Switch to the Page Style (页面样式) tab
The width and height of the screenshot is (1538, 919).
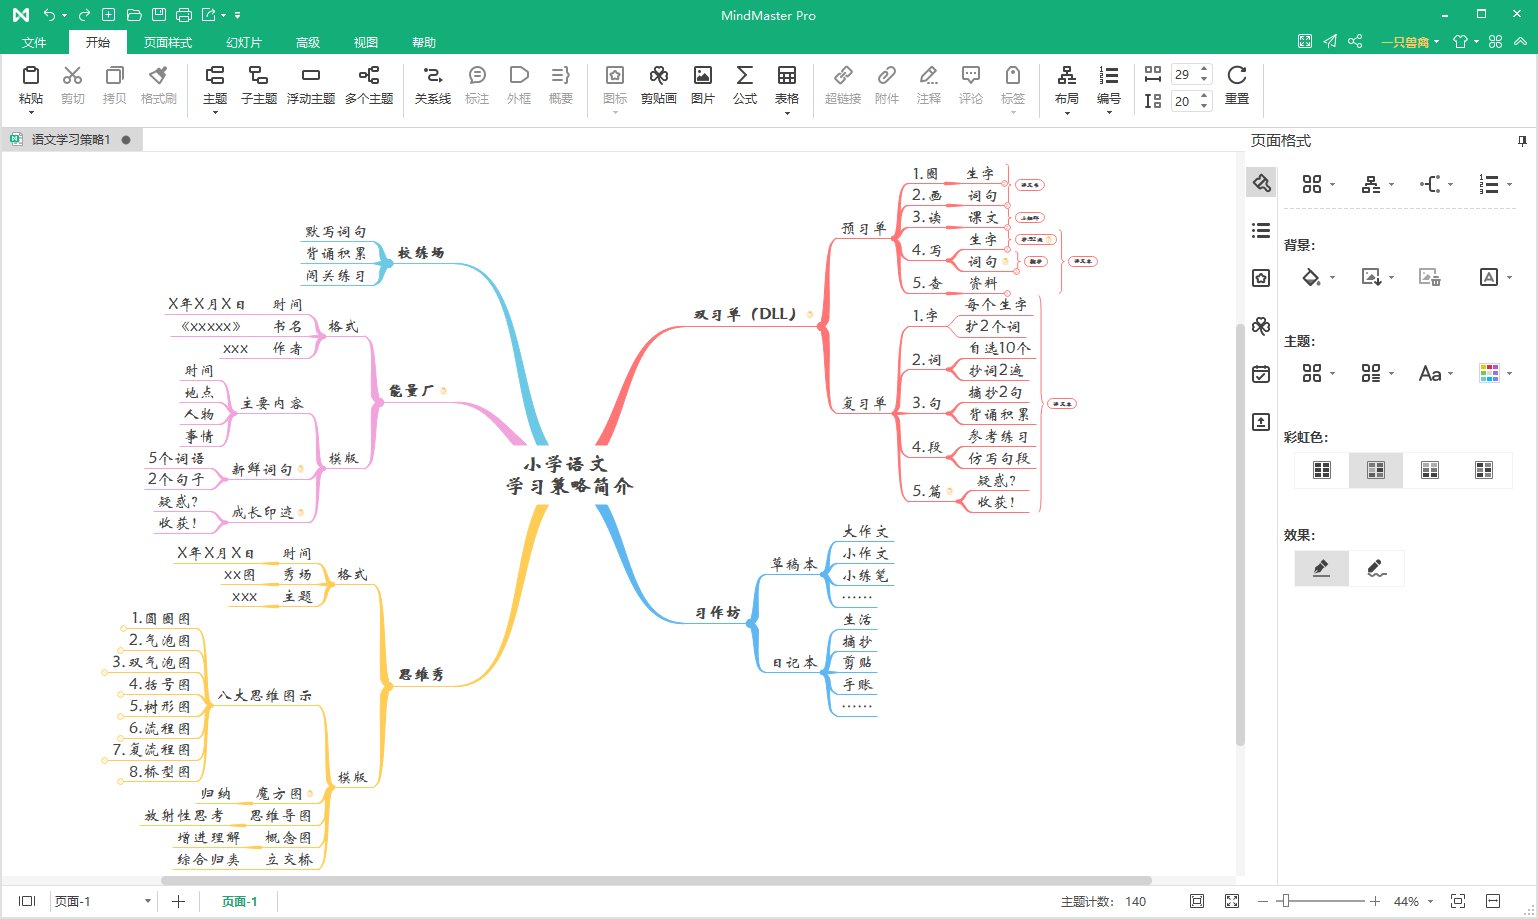click(167, 42)
